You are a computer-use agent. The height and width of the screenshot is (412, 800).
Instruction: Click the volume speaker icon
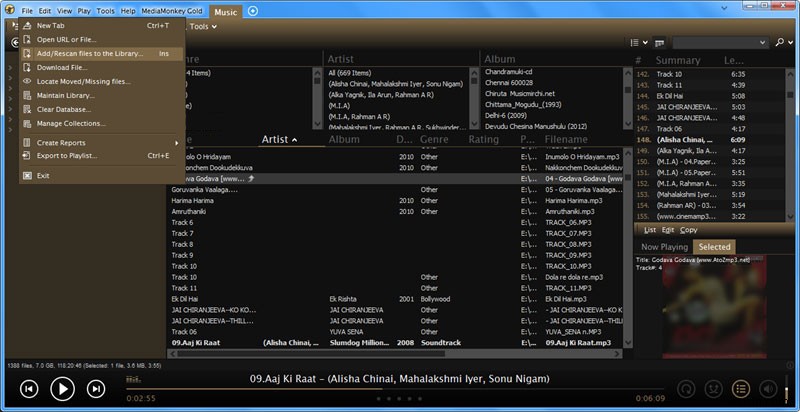coord(768,388)
